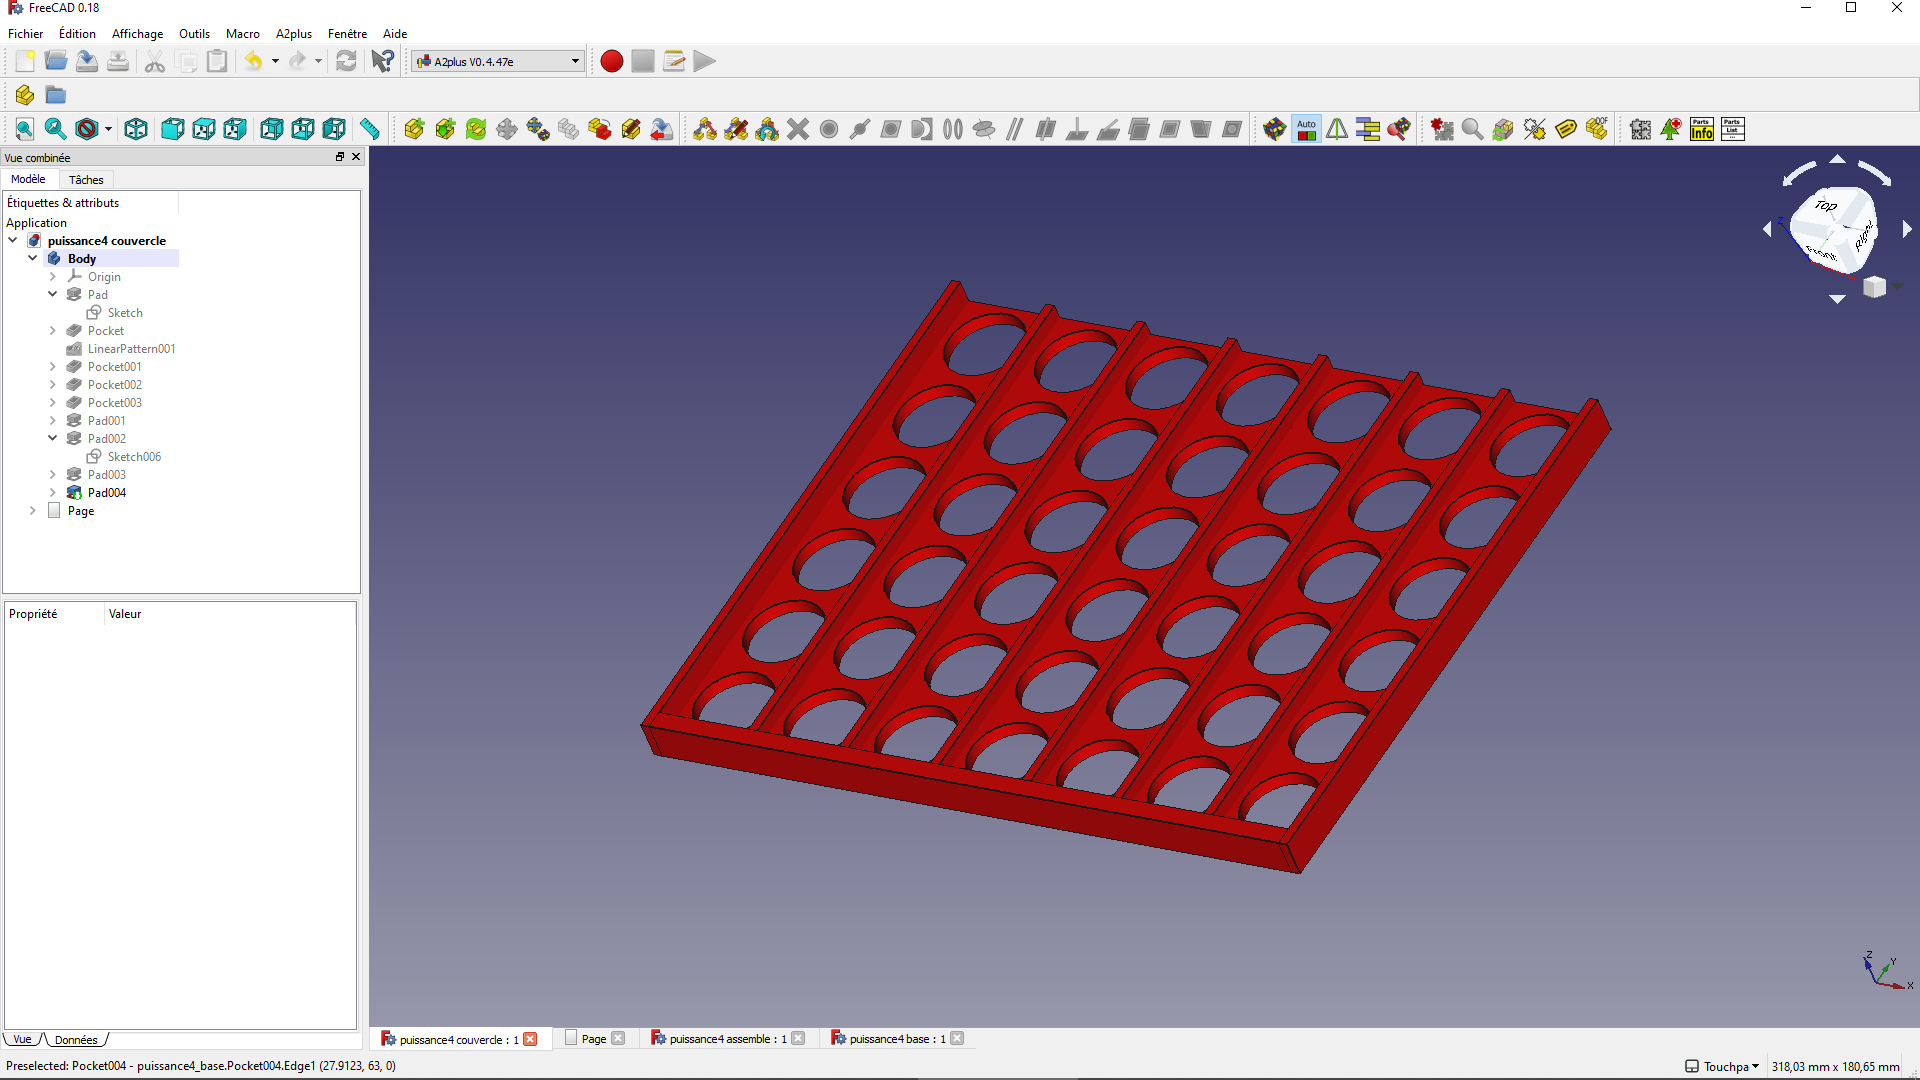Click the Parts Info icon
The height and width of the screenshot is (1080, 1920).
click(1702, 129)
